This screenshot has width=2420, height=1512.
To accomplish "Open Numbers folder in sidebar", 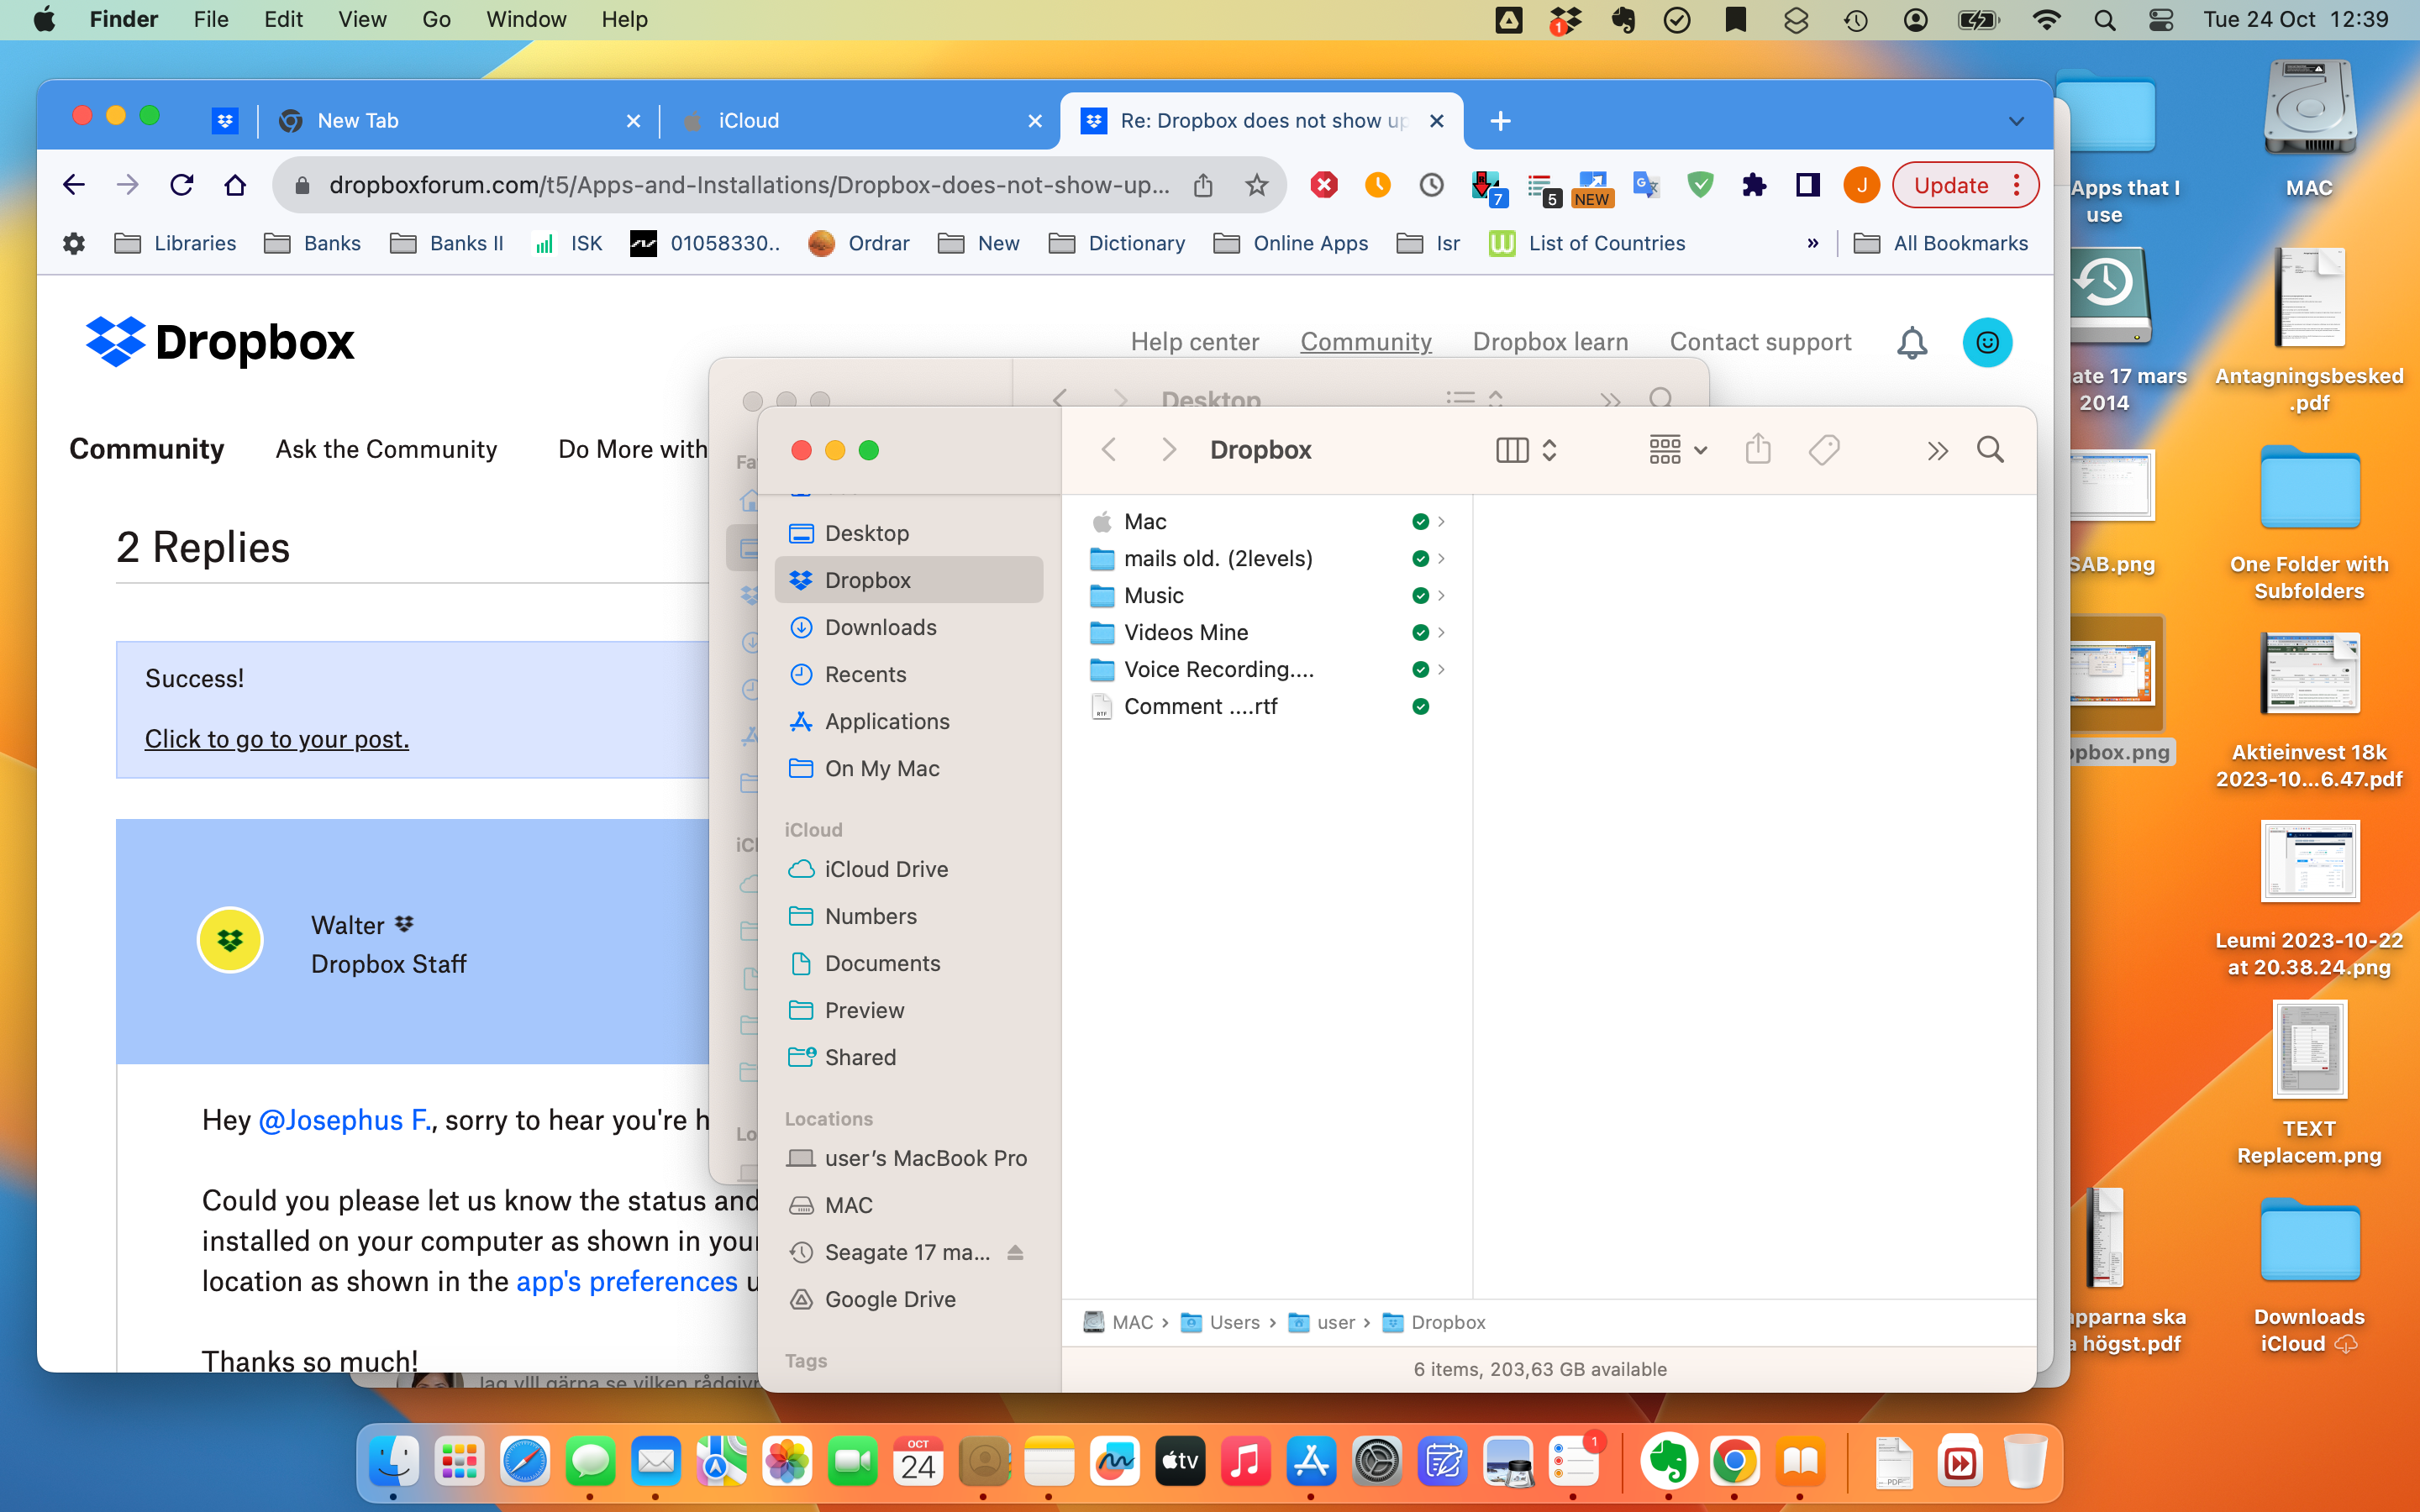I will pyautogui.click(x=908, y=916).
